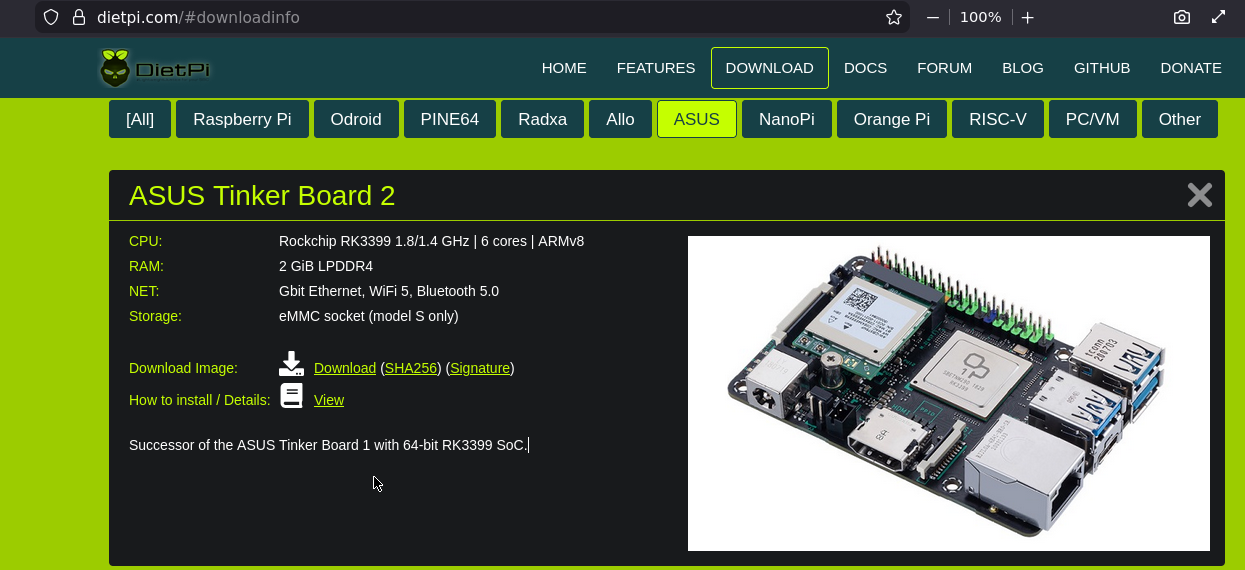Click the shield tracking protection icon
The image size is (1245, 570).
point(51,17)
